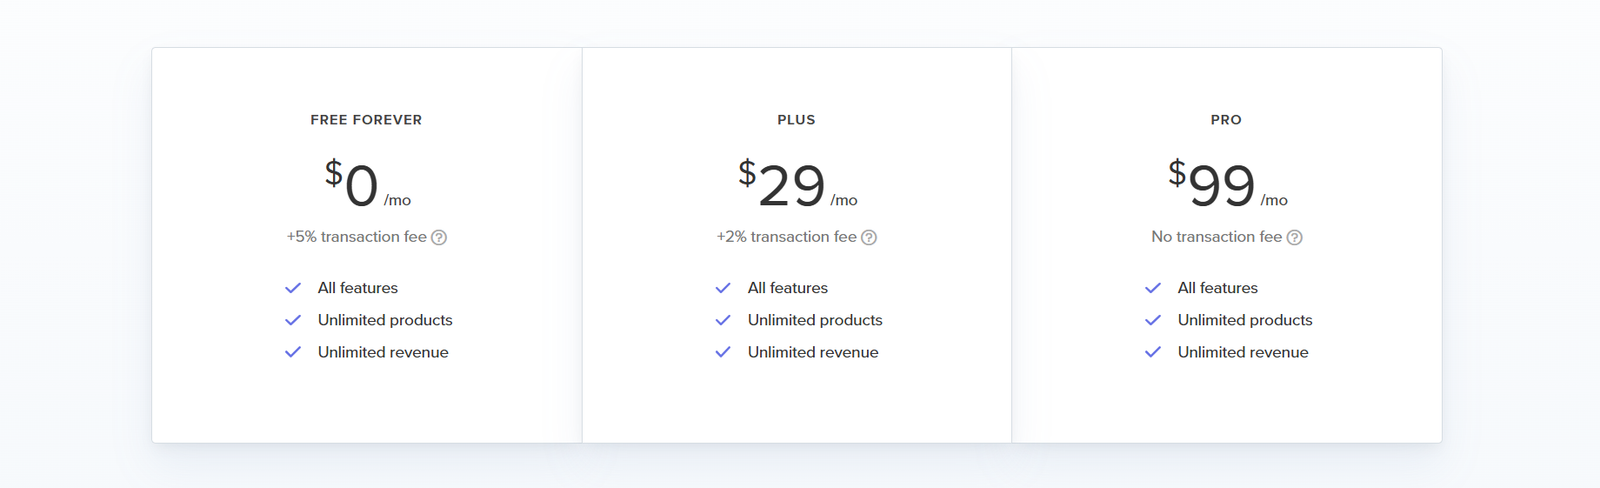The width and height of the screenshot is (1600, 488).
Task: Click the Unlimited products checkmark in Plus plan
Action: click(723, 320)
